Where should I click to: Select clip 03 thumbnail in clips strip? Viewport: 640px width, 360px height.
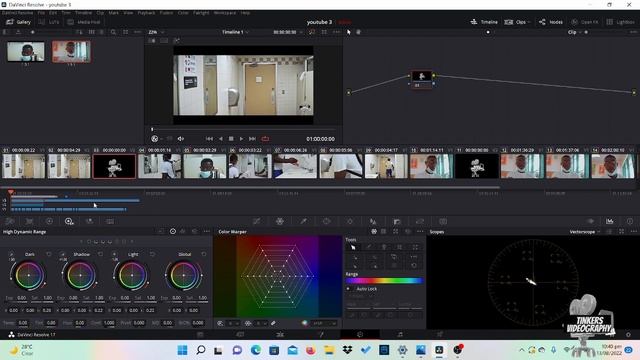[114, 166]
